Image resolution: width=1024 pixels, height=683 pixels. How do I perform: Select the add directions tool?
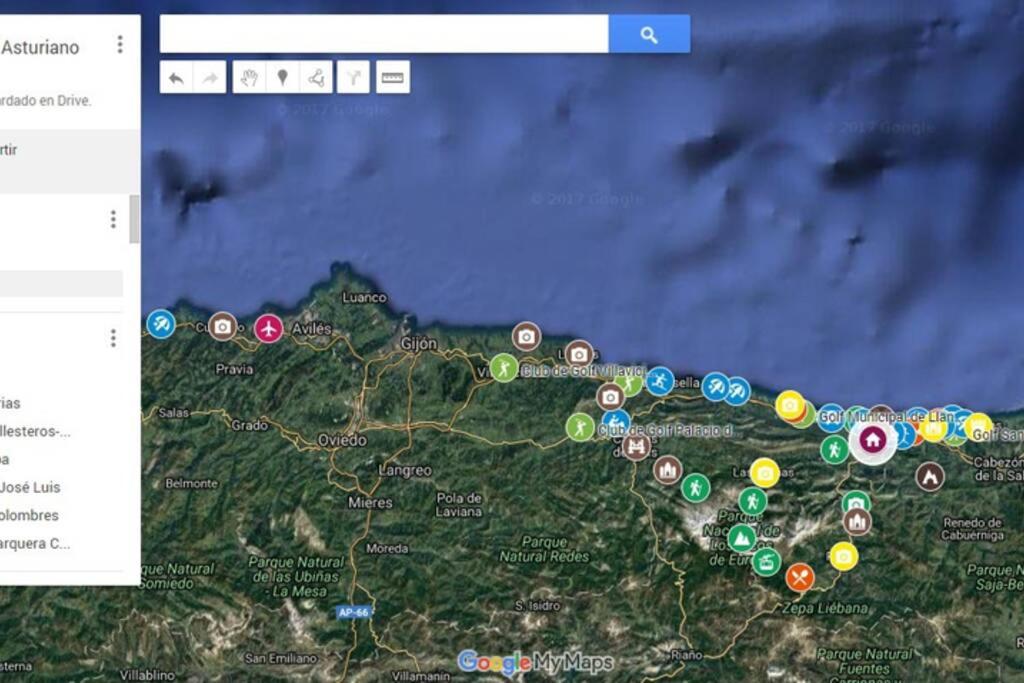point(353,78)
